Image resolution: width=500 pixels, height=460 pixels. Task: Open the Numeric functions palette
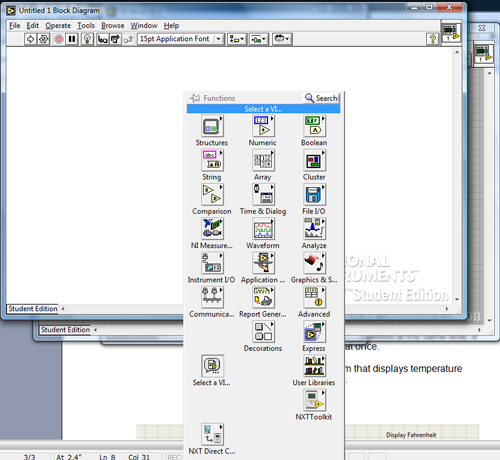[263, 126]
